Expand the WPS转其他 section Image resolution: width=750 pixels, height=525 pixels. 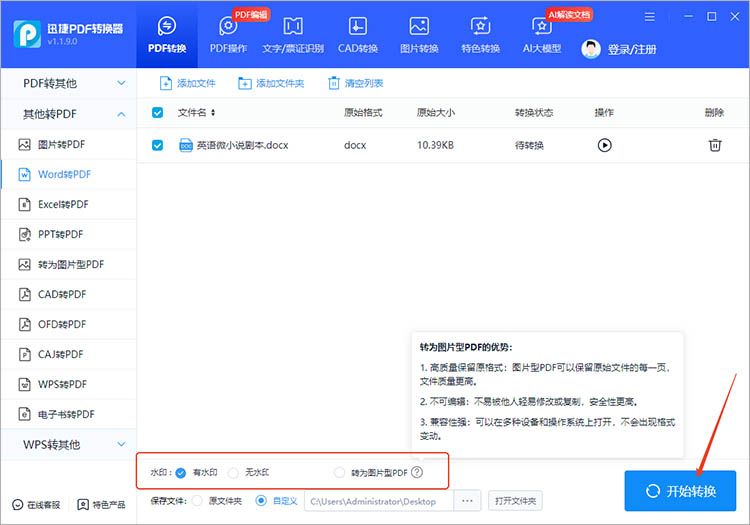click(121, 444)
